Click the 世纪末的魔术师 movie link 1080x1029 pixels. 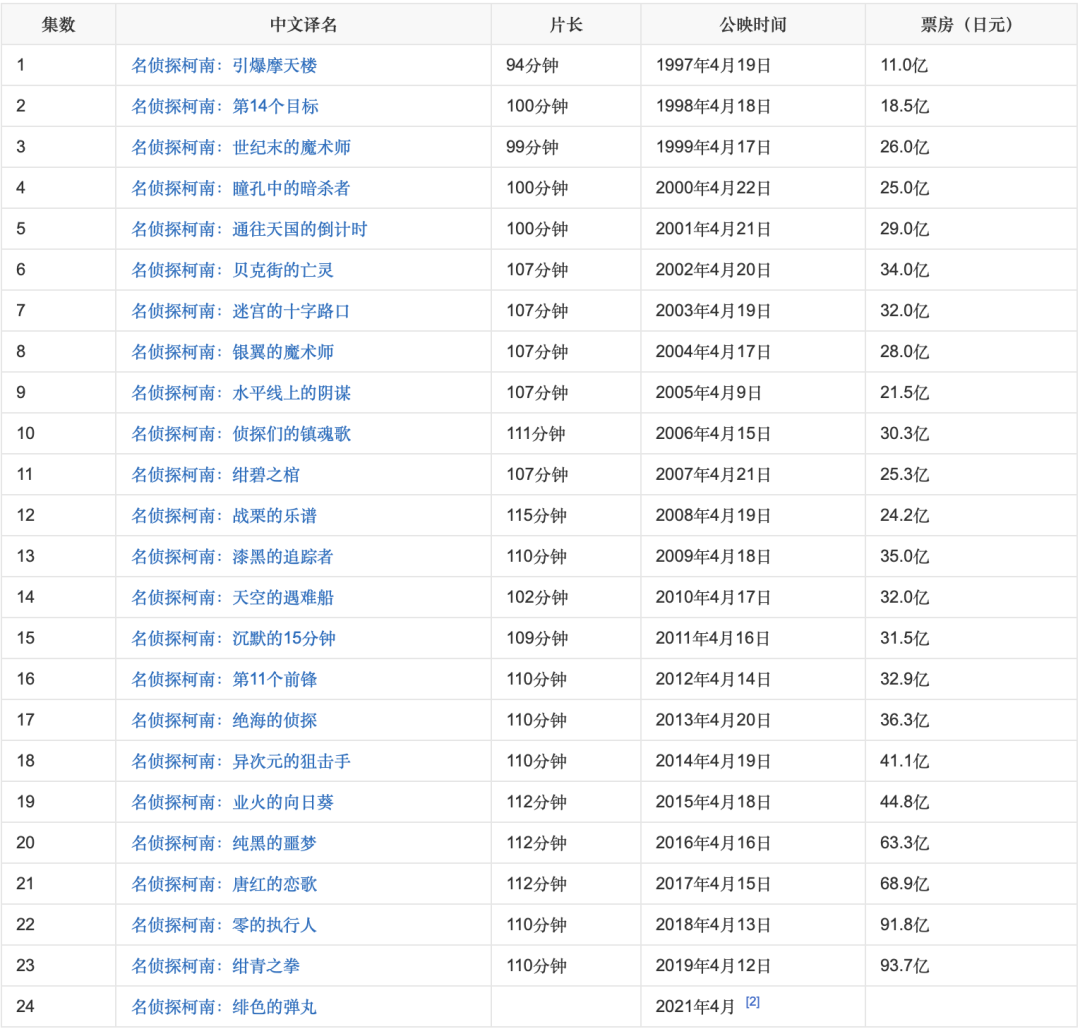(x=241, y=148)
